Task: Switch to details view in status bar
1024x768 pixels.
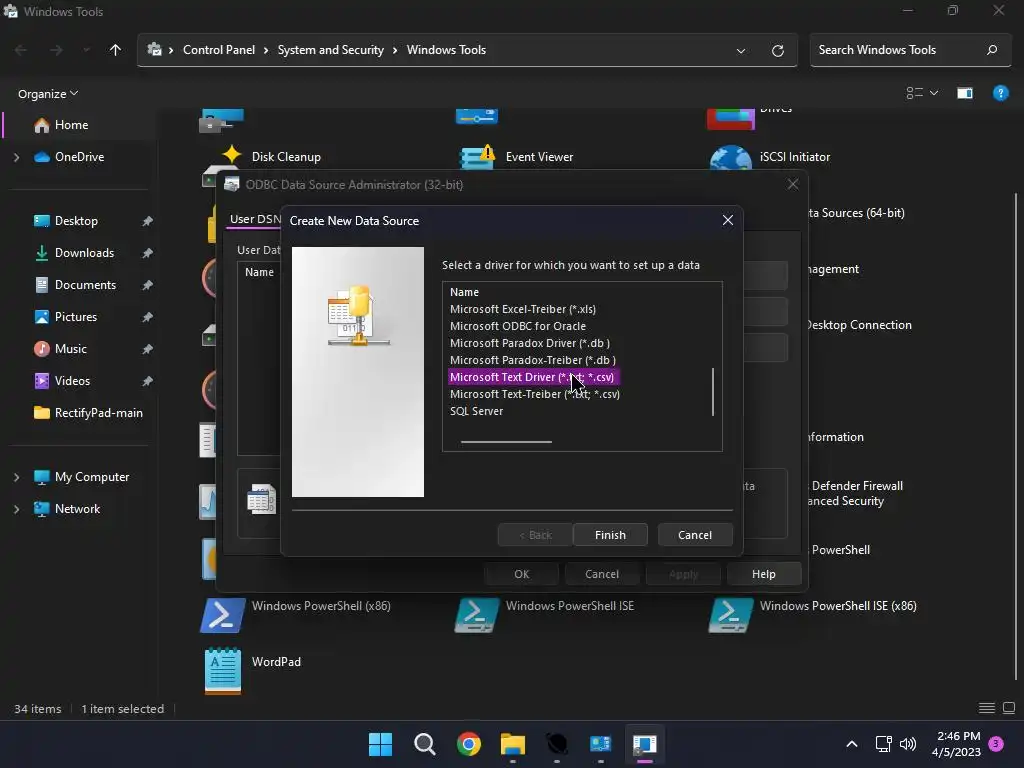Action: 987,708
